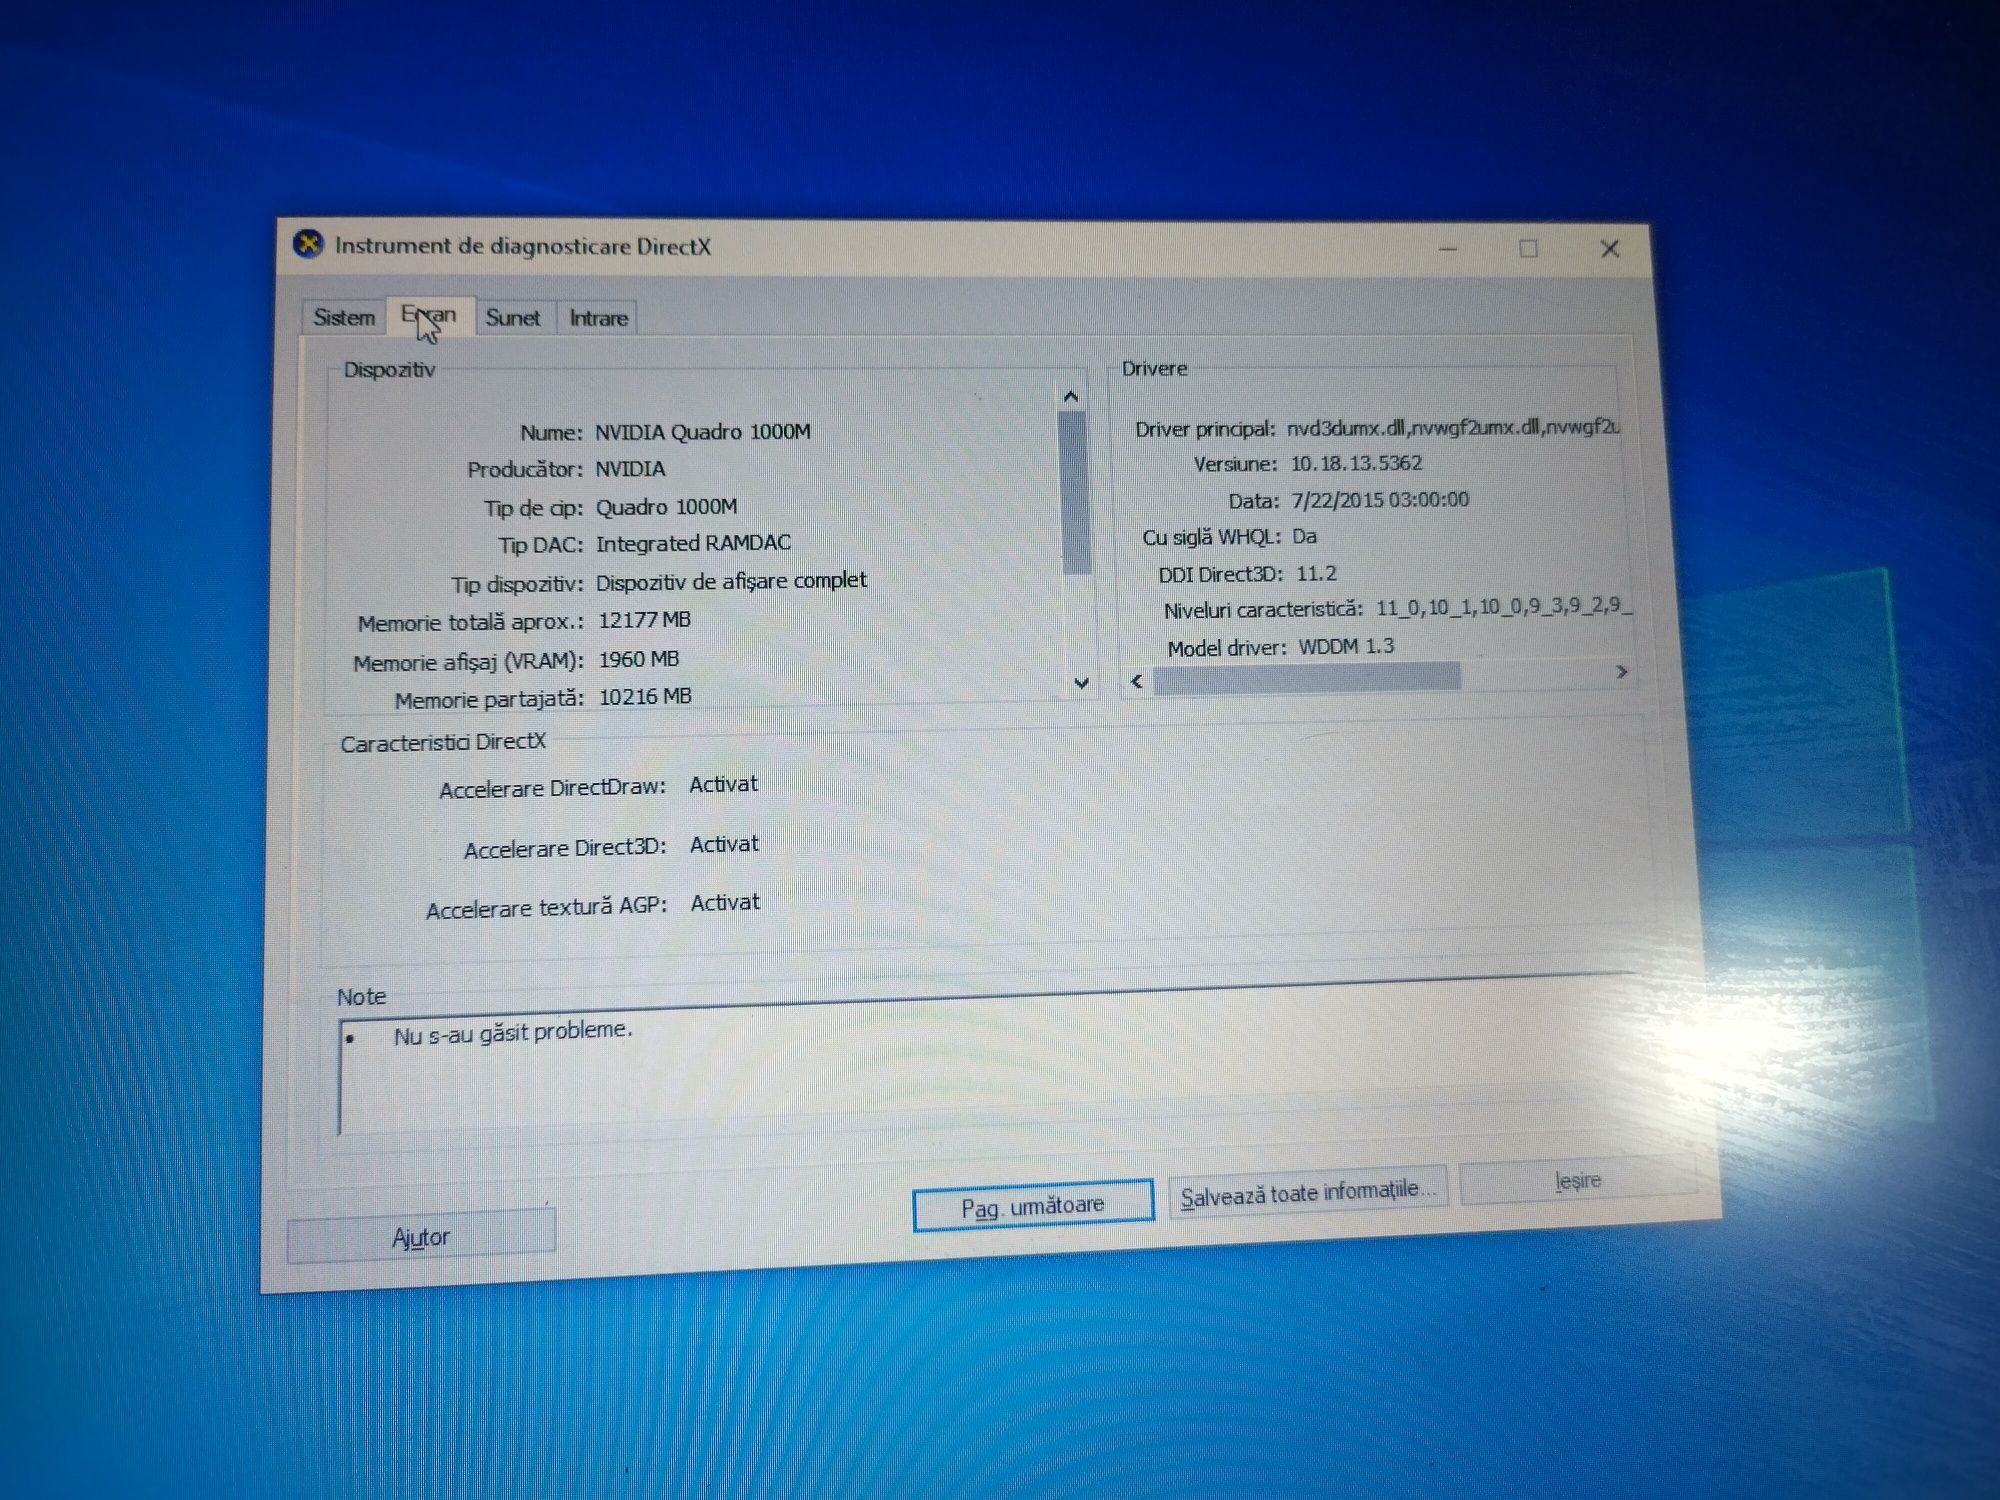This screenshot has height=1500, width=2000.
Task: Click the Drivere scroll left arrow
Action: pyautogui.click(x=1136, y=681)
